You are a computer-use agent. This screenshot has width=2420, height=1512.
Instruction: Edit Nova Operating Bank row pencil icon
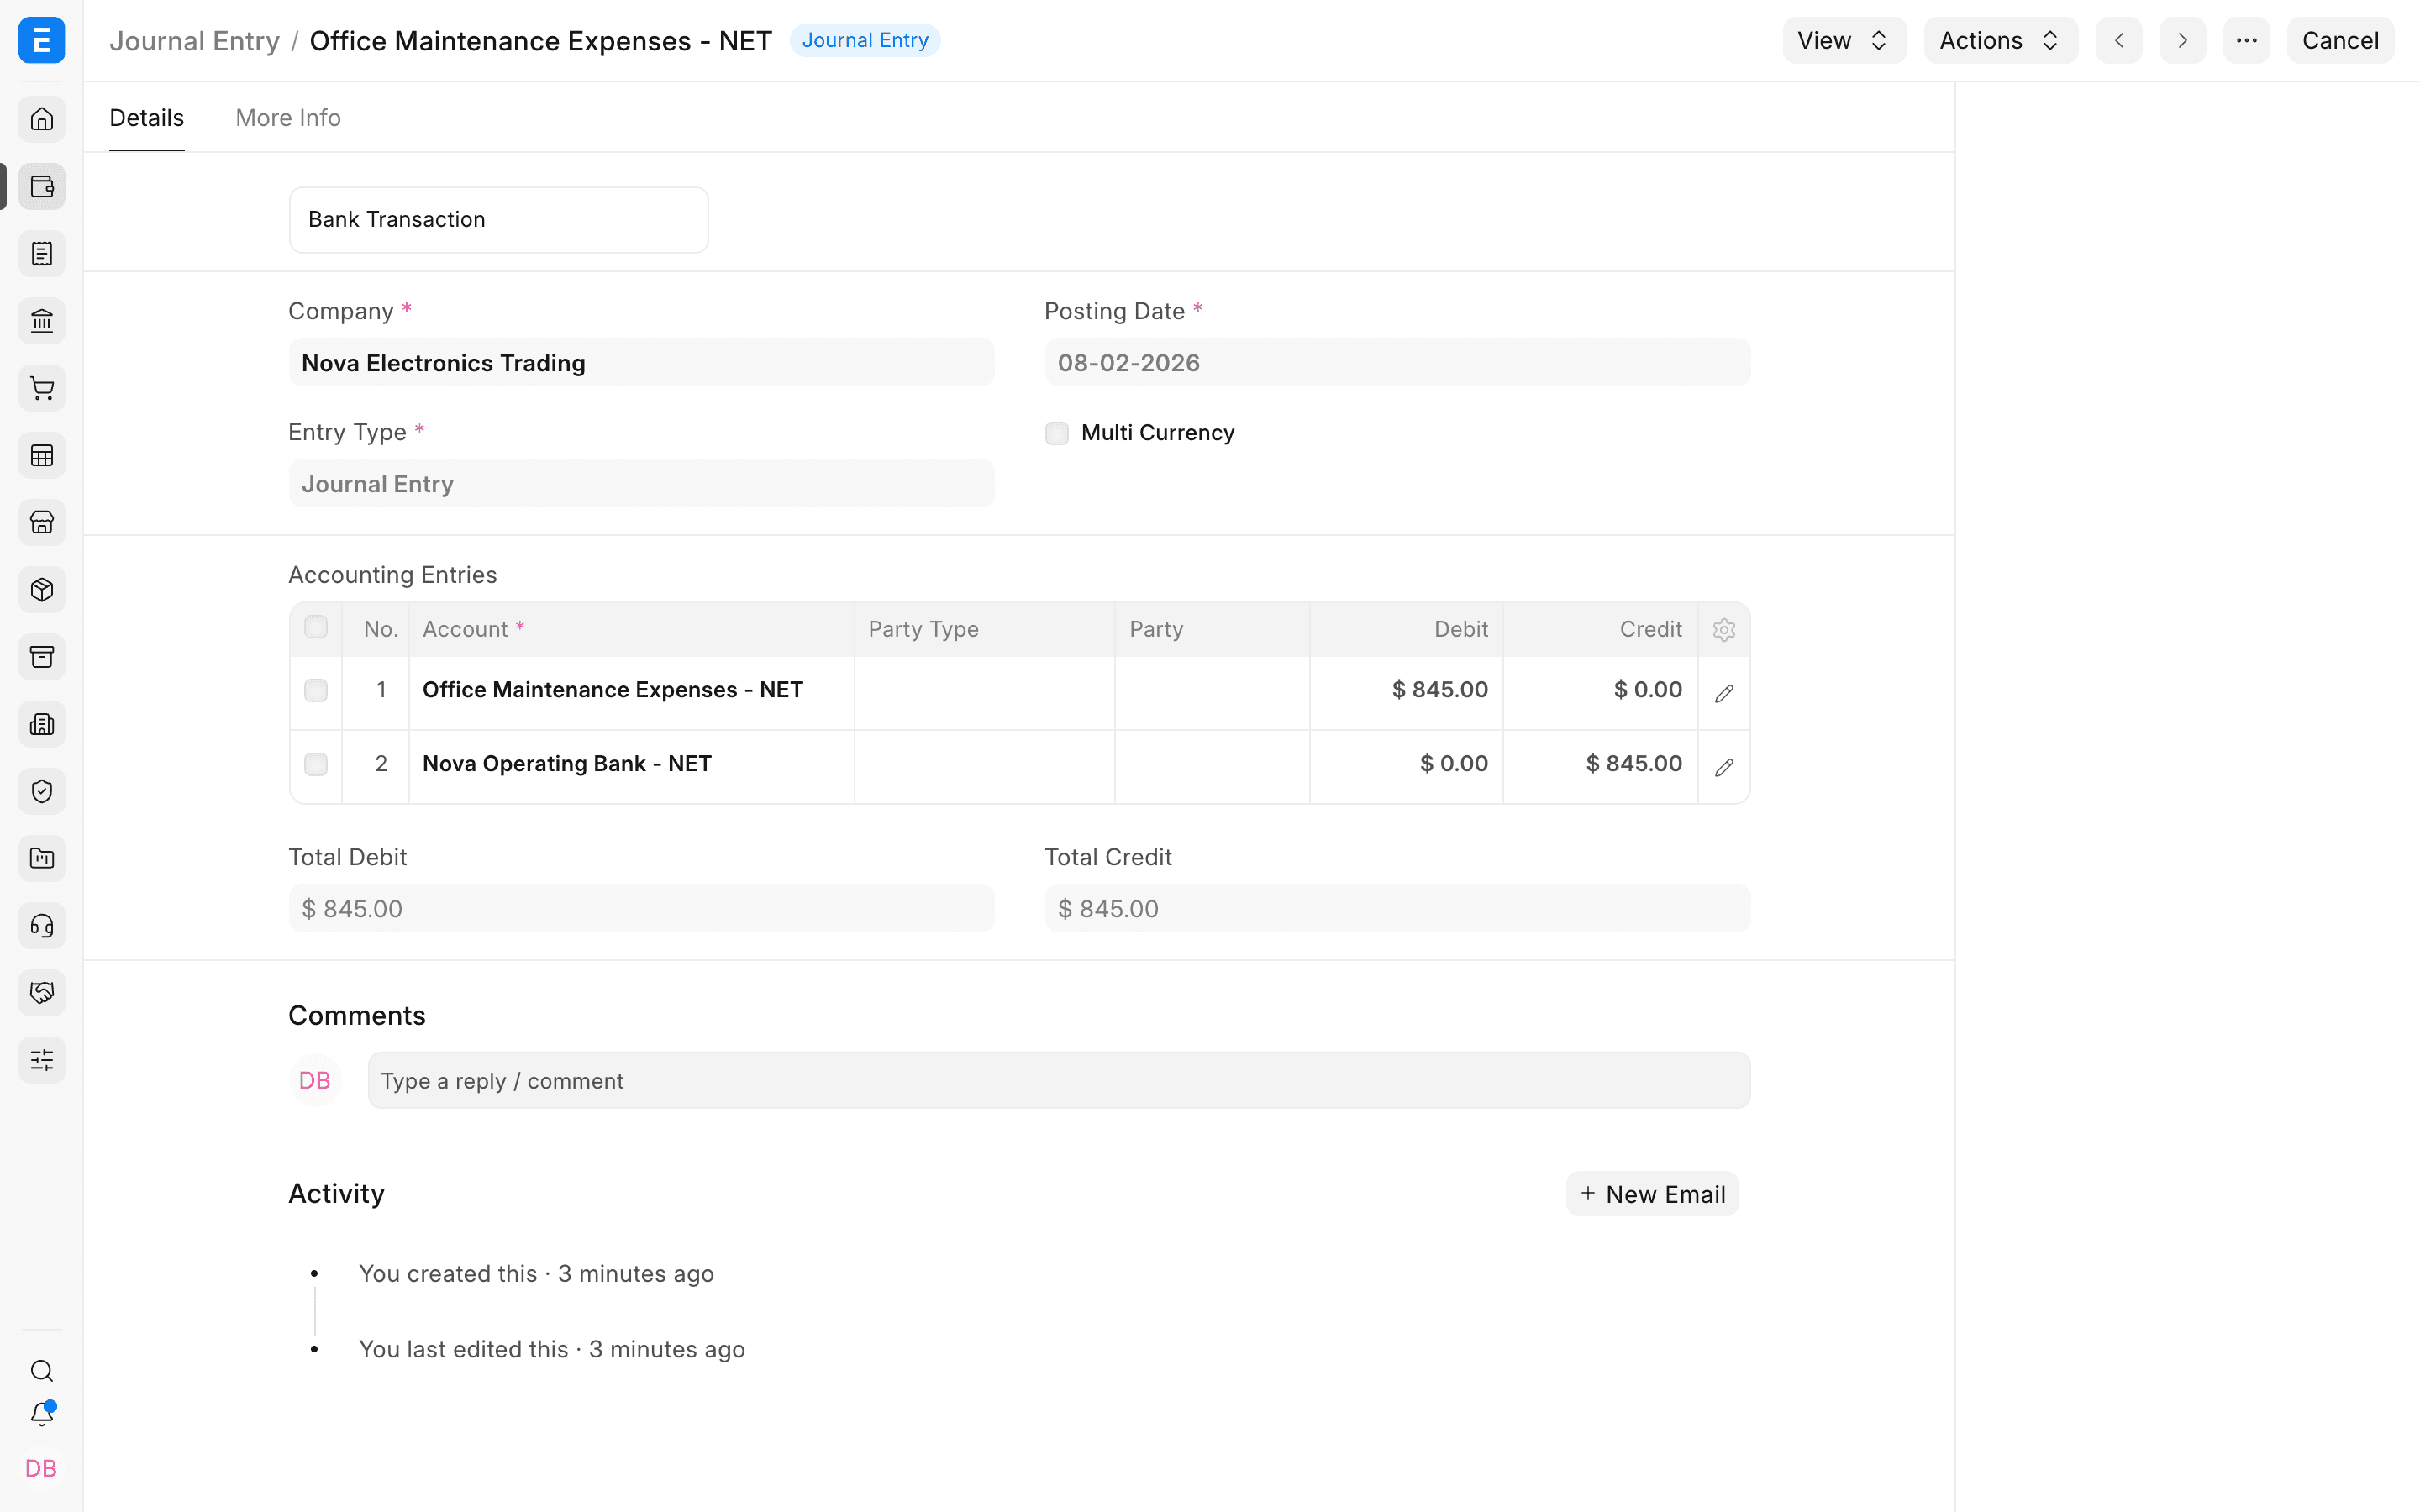(1724, 767)
